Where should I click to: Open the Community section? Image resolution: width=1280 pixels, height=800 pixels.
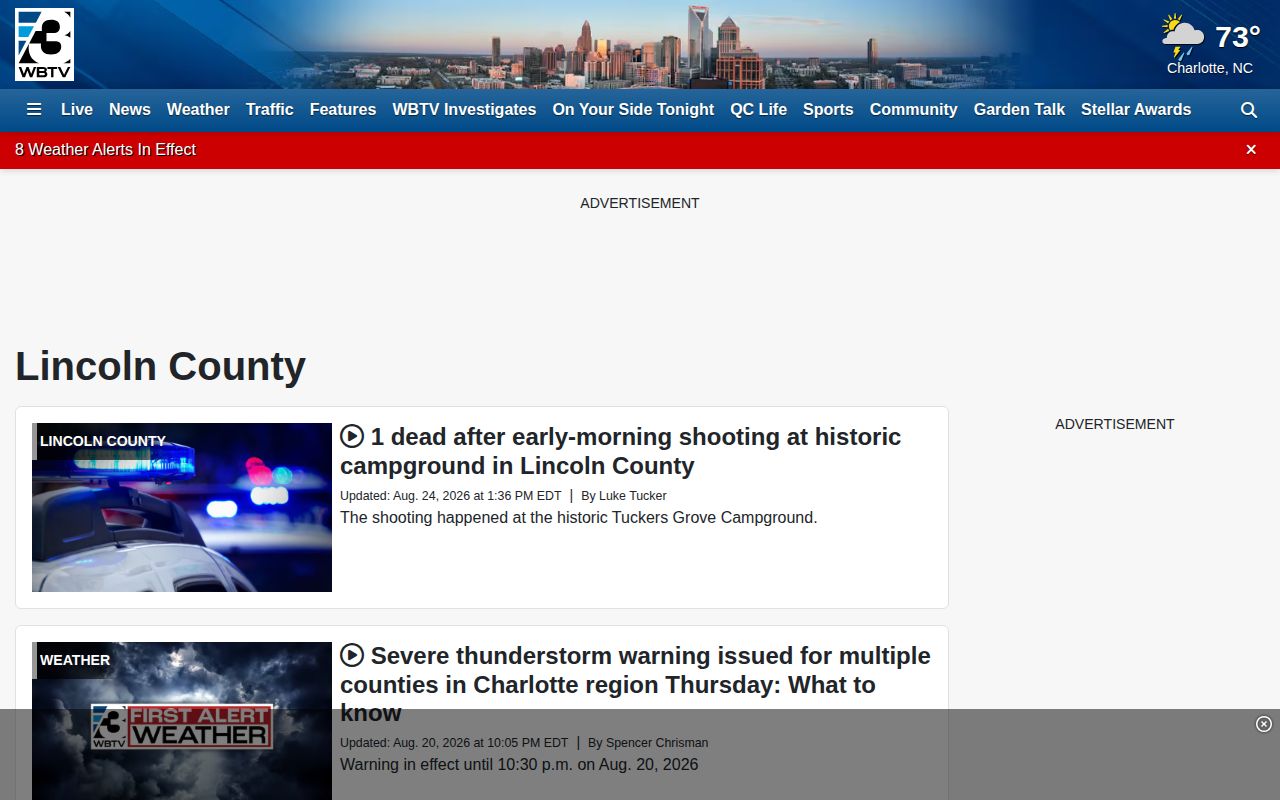coord(914,110)
